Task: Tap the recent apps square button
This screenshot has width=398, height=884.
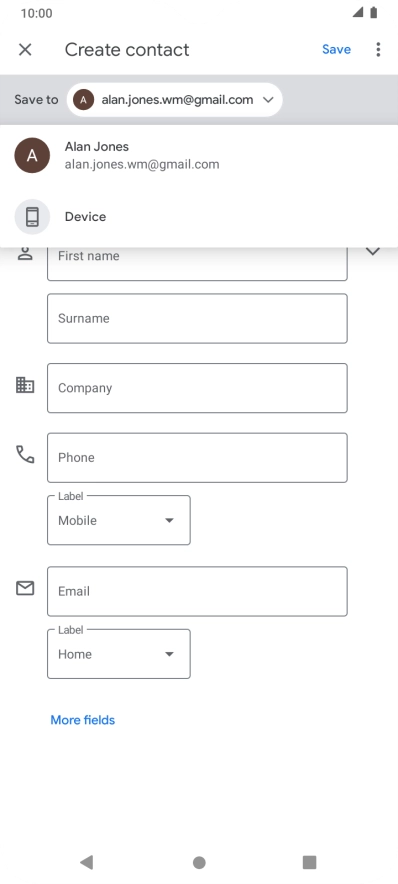Action: click(x=309, y=862)
